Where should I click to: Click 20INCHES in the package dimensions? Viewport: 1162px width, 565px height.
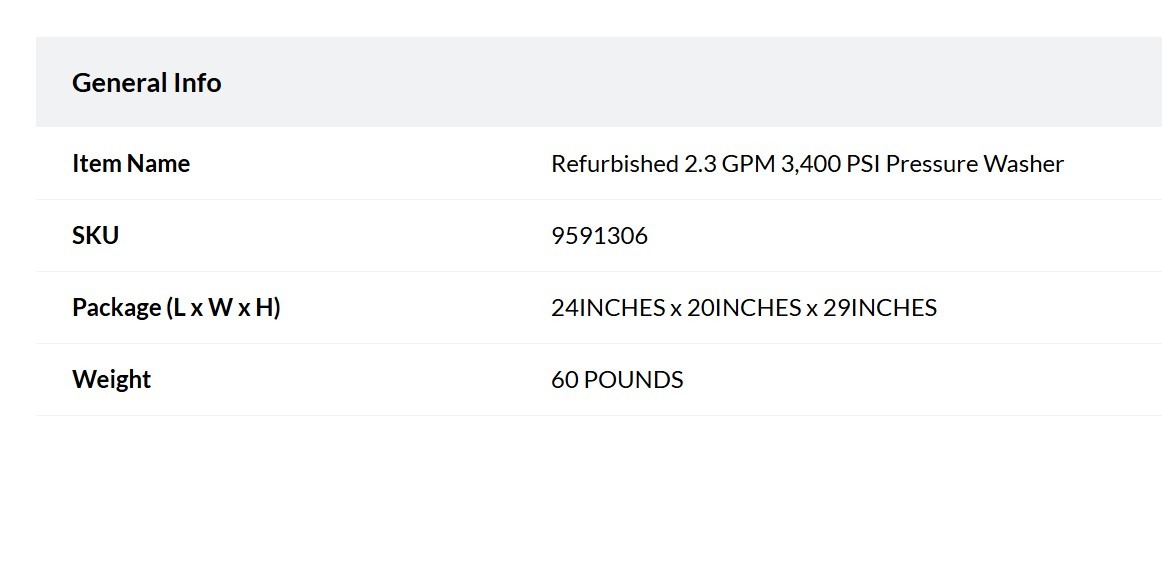click(744, 308)
